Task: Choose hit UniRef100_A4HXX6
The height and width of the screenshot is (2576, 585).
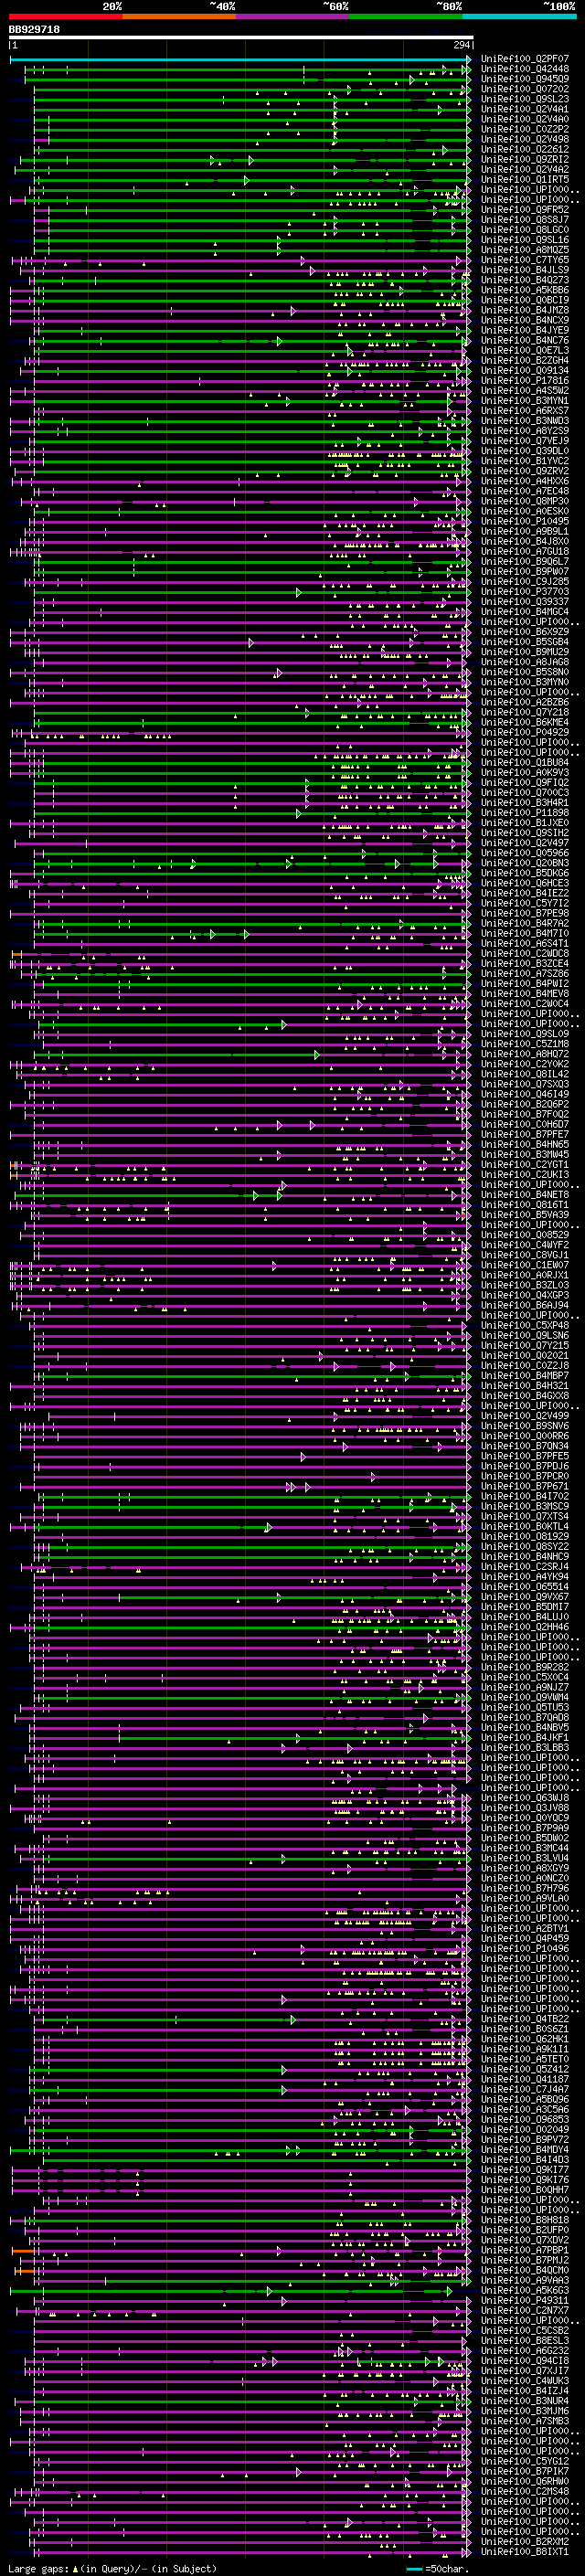Action: point(525,481)
